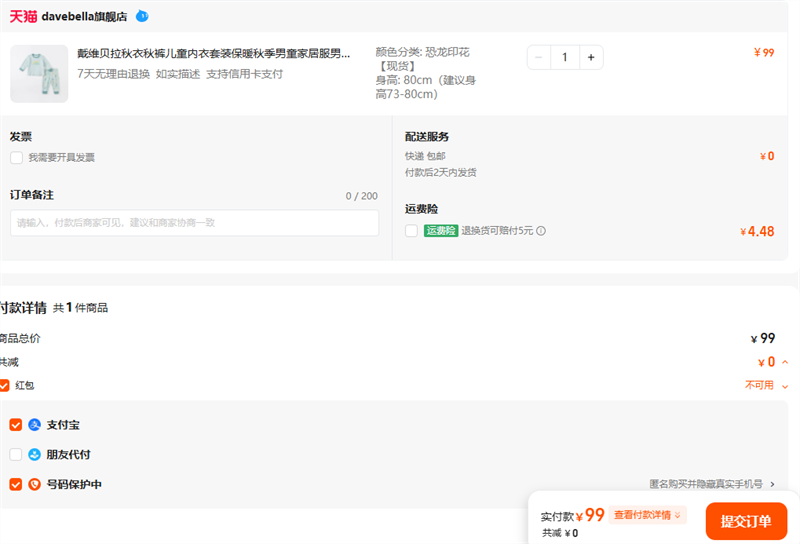Increase quantity with the plus button

[590, 58]
